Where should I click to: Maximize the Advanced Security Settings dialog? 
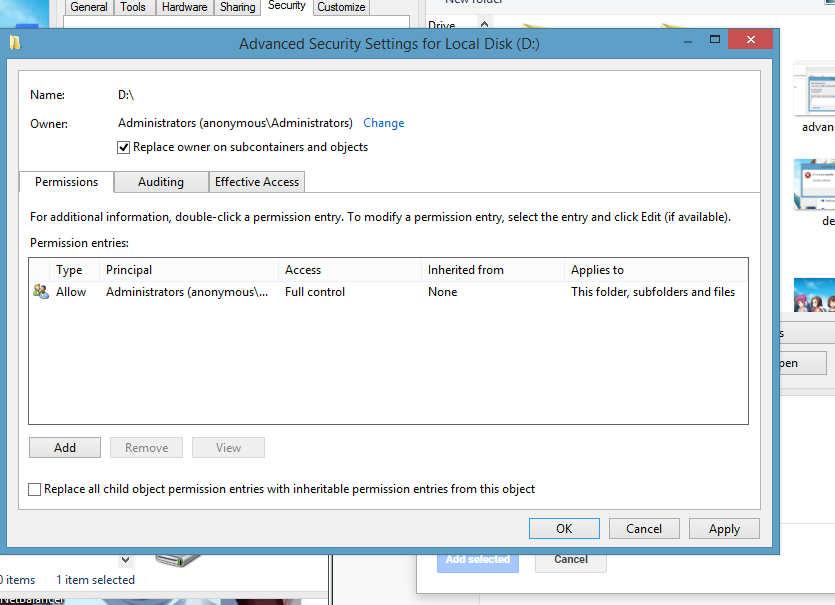(715, 39)
